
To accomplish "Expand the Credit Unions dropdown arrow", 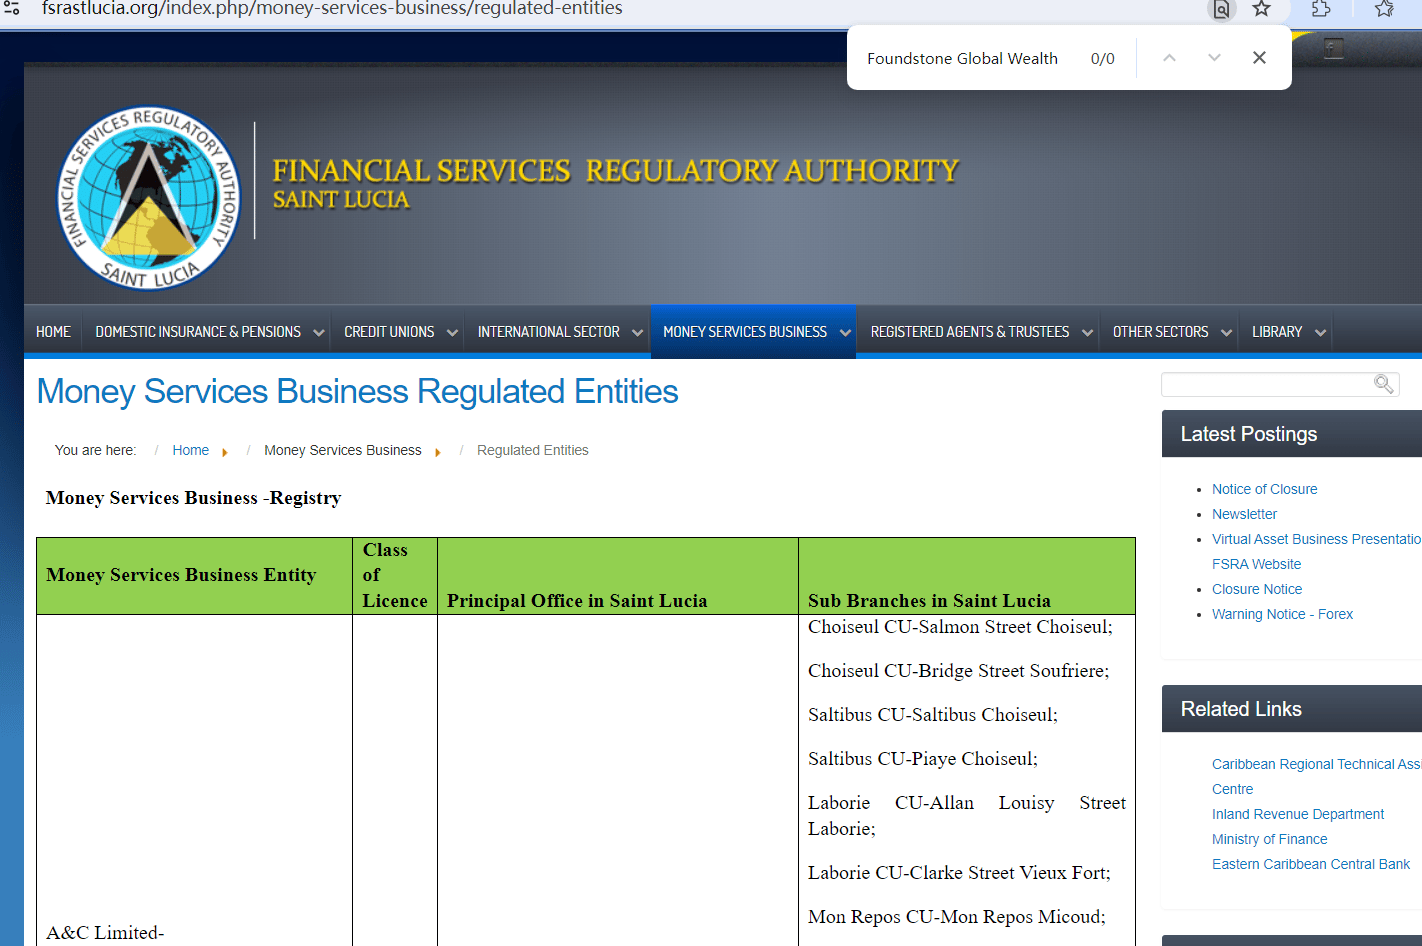I will pos(452,332).
